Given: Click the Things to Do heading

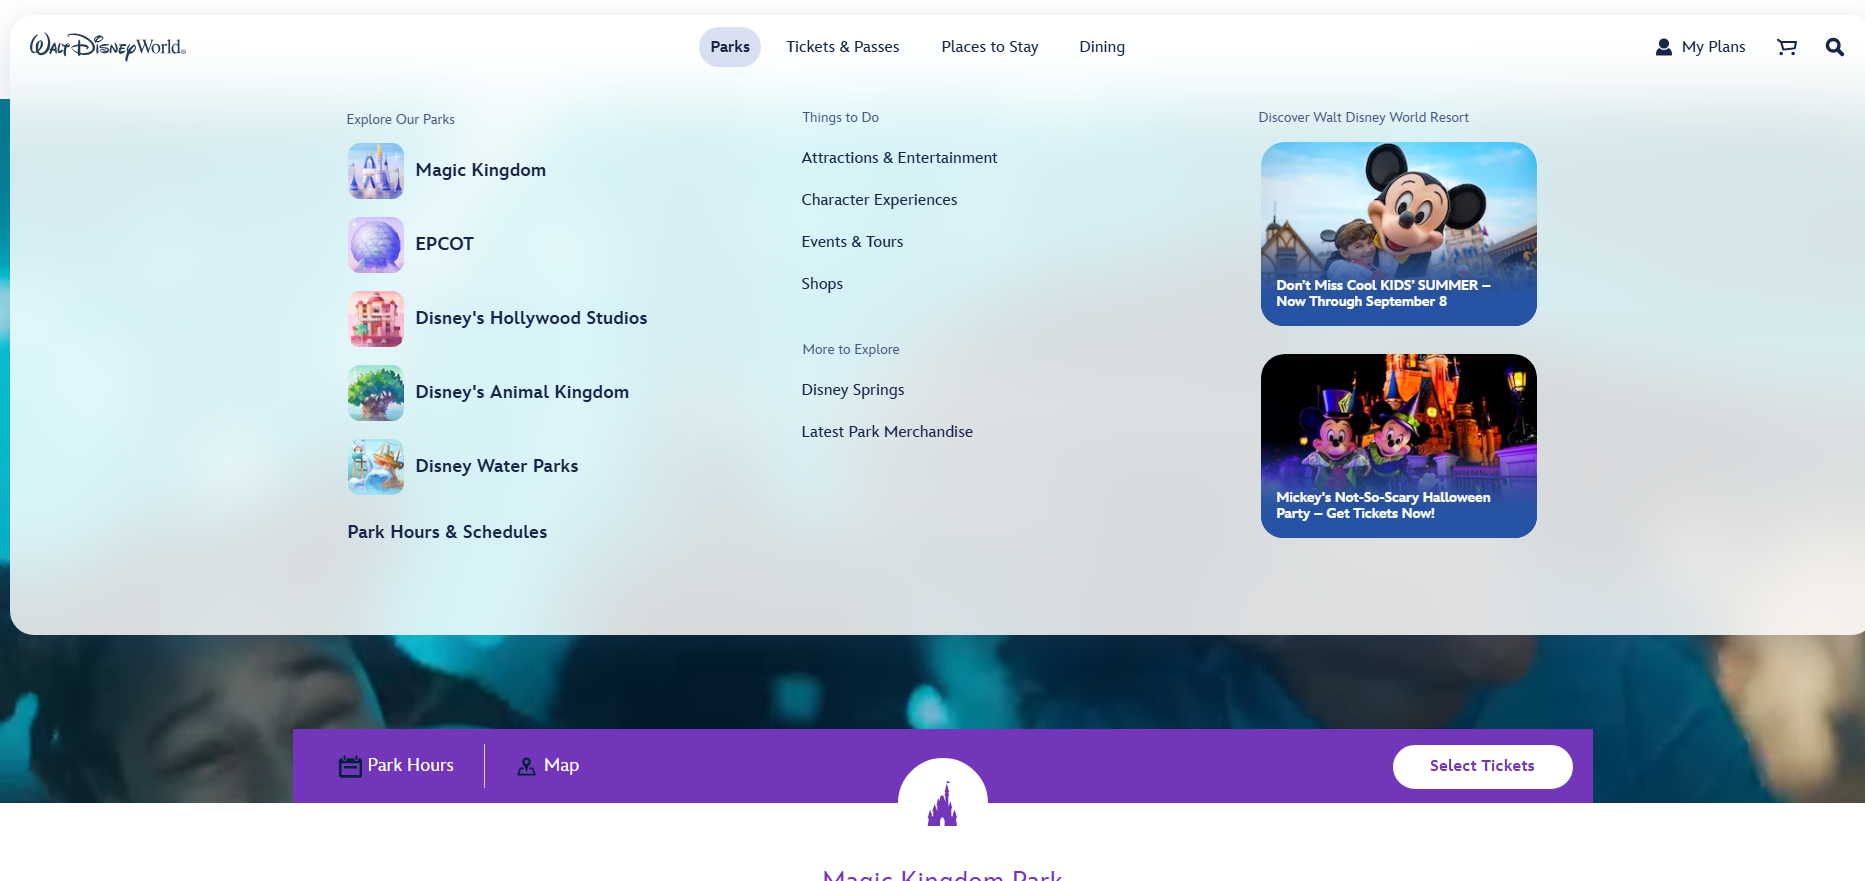Looking at the screenshot, I should (x=841, y=117).
